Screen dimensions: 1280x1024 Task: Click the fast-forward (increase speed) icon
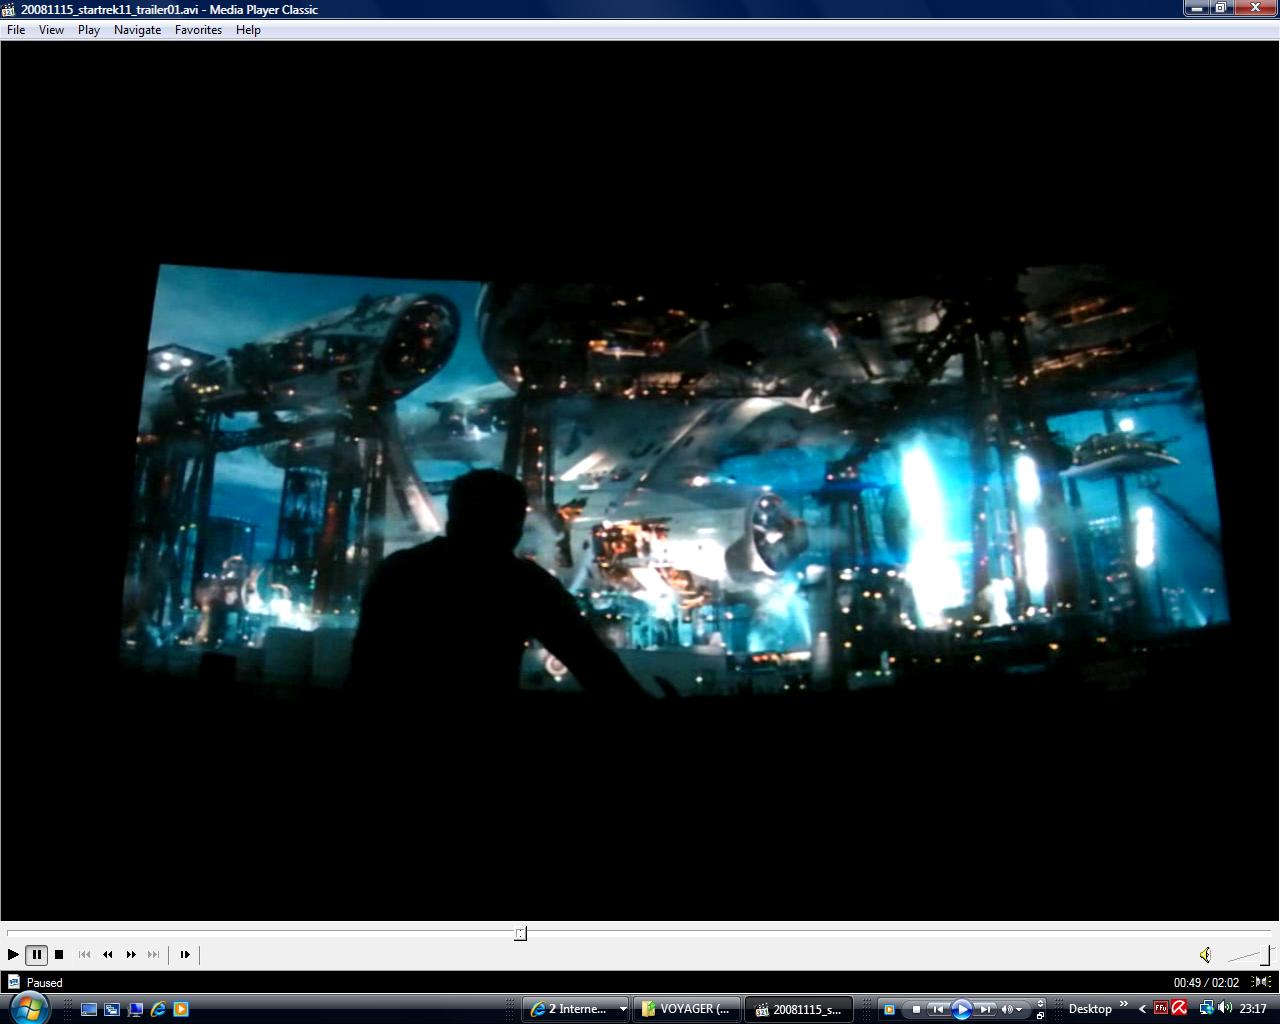tap(131, 955)
